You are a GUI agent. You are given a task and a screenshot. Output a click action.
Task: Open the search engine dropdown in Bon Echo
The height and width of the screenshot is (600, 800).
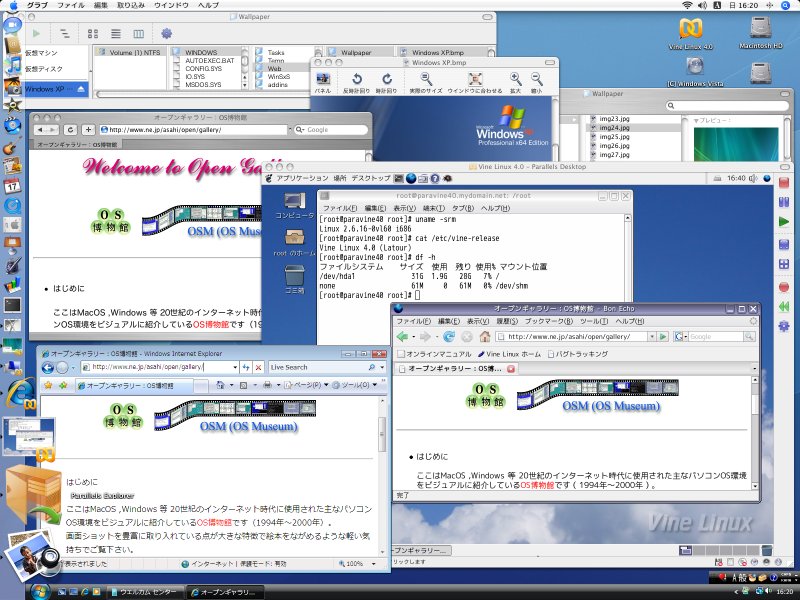tap(681, 337)
